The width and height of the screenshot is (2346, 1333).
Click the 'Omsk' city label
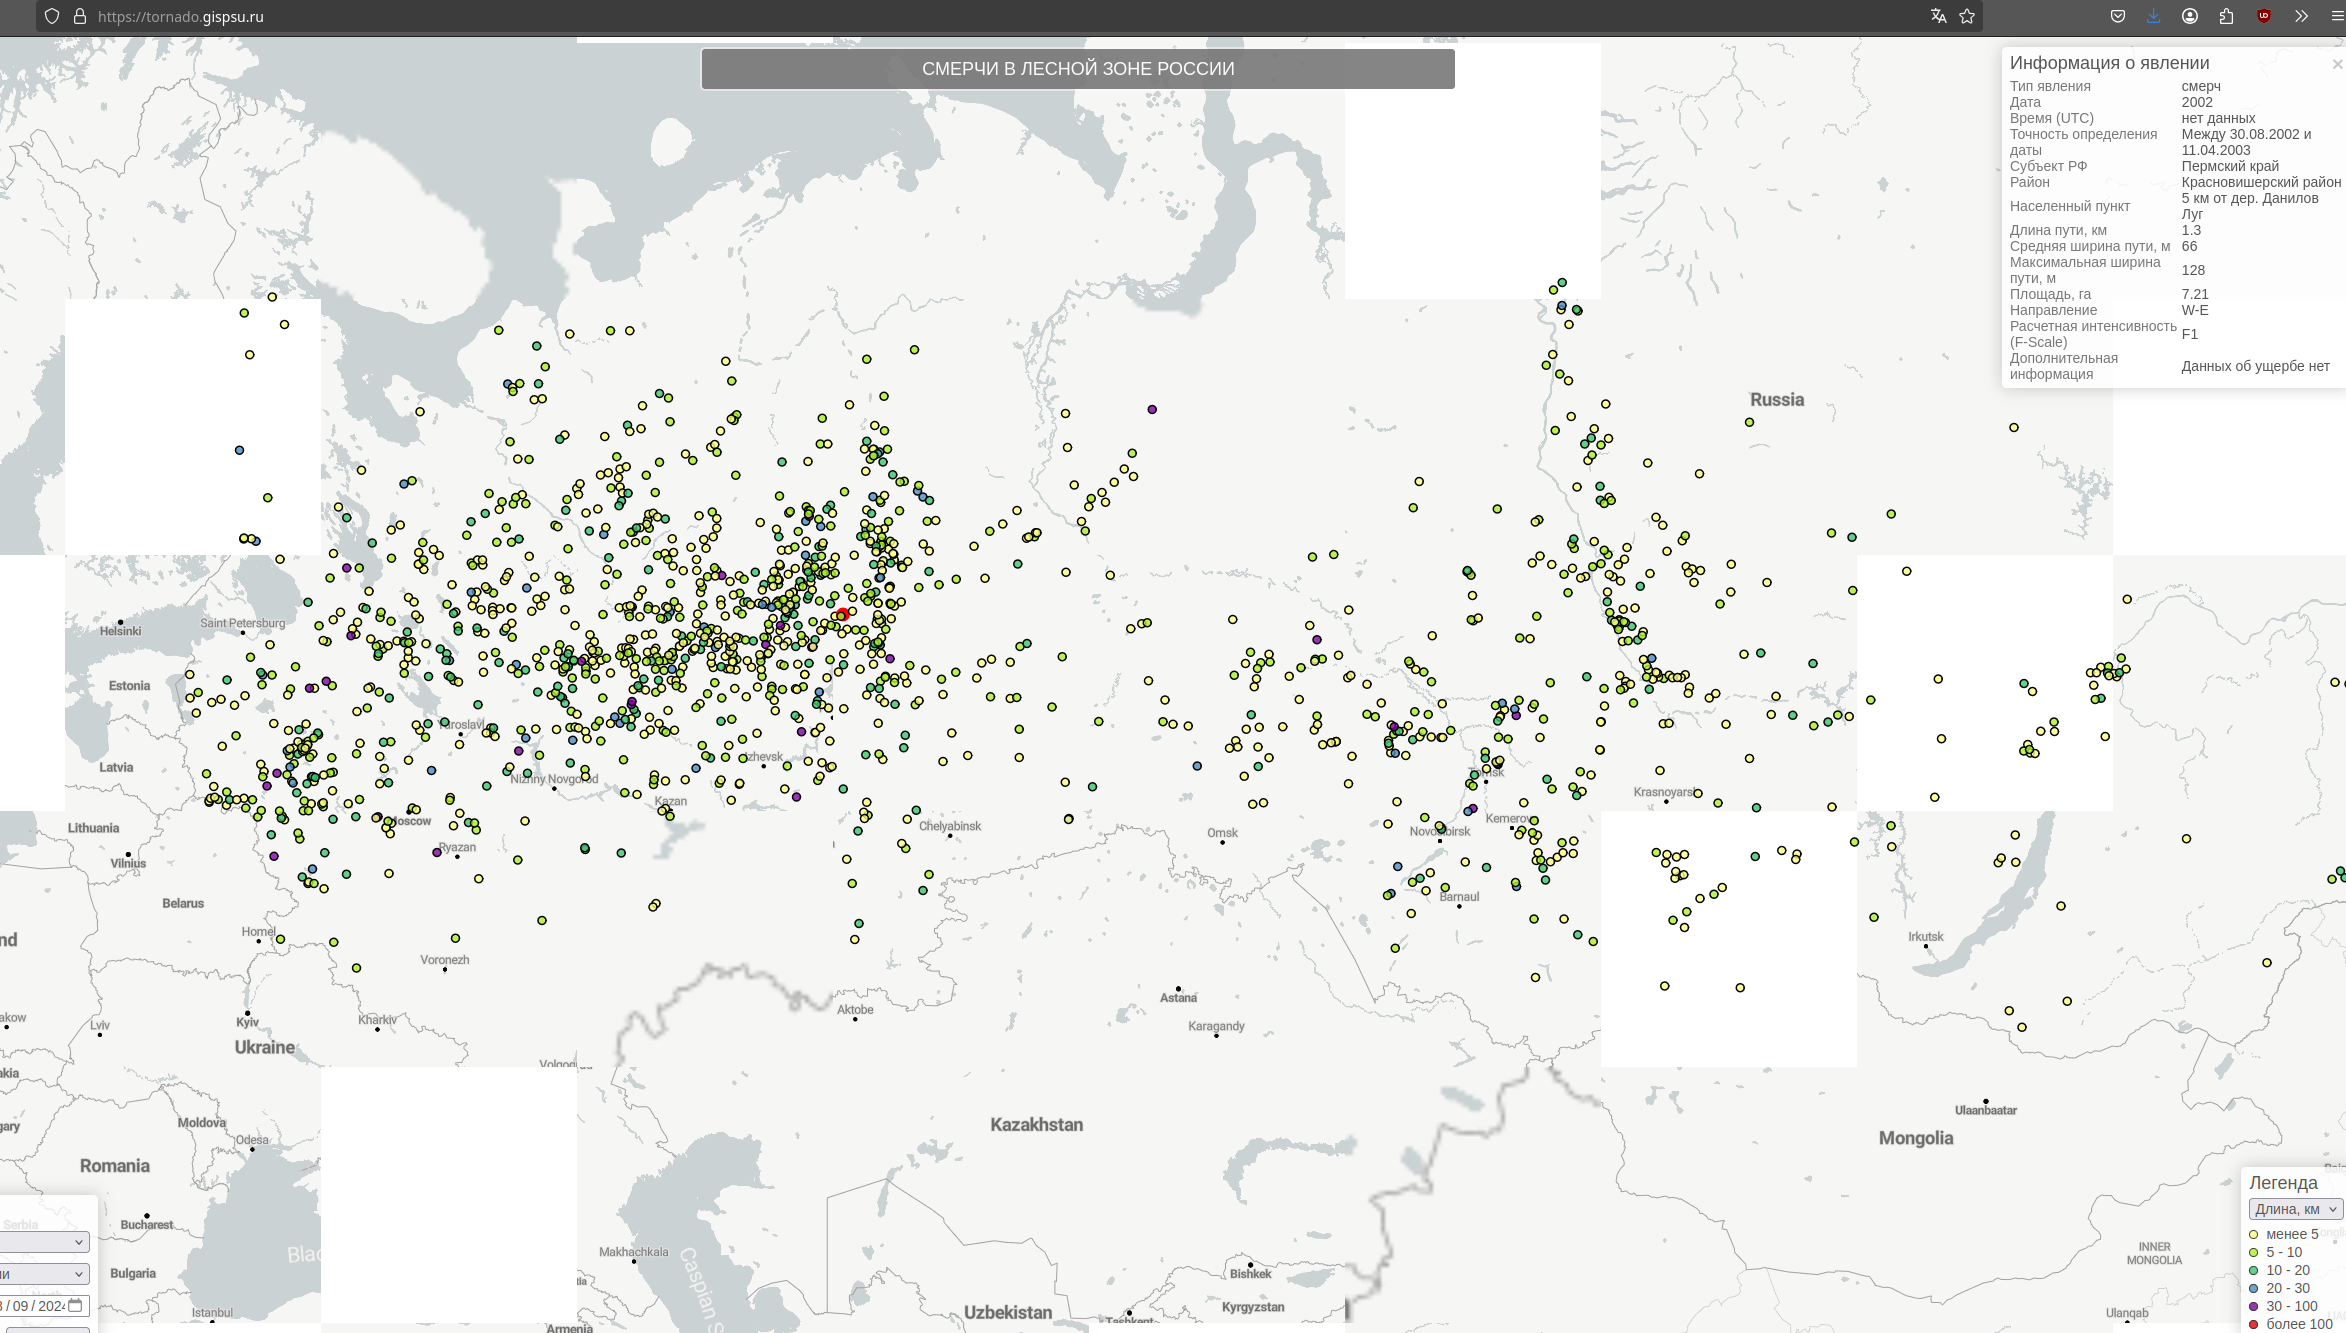click(1222, 833)
